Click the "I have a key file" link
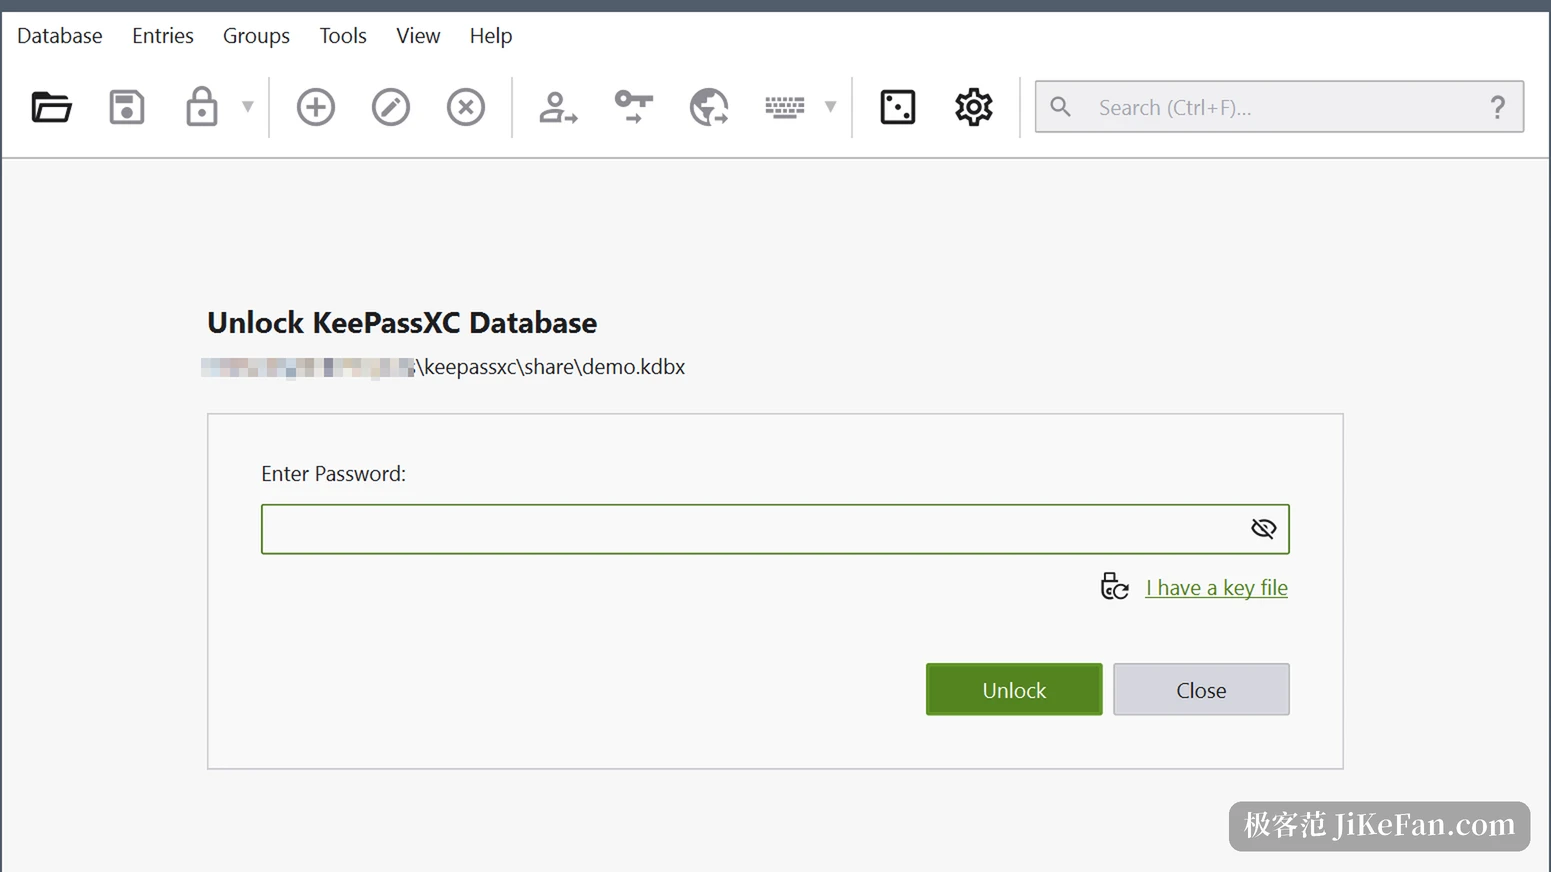Screen dimensions: 1551x872 click(1216, 588)
